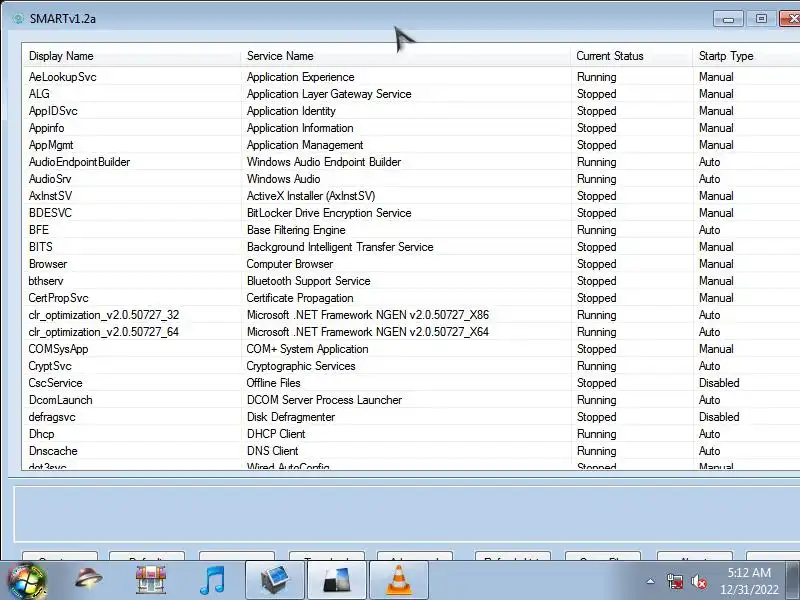Screen dimensions: 800x600
Task: Click the SMARTv1.2a title bar icon
Action: coord(18,19)
